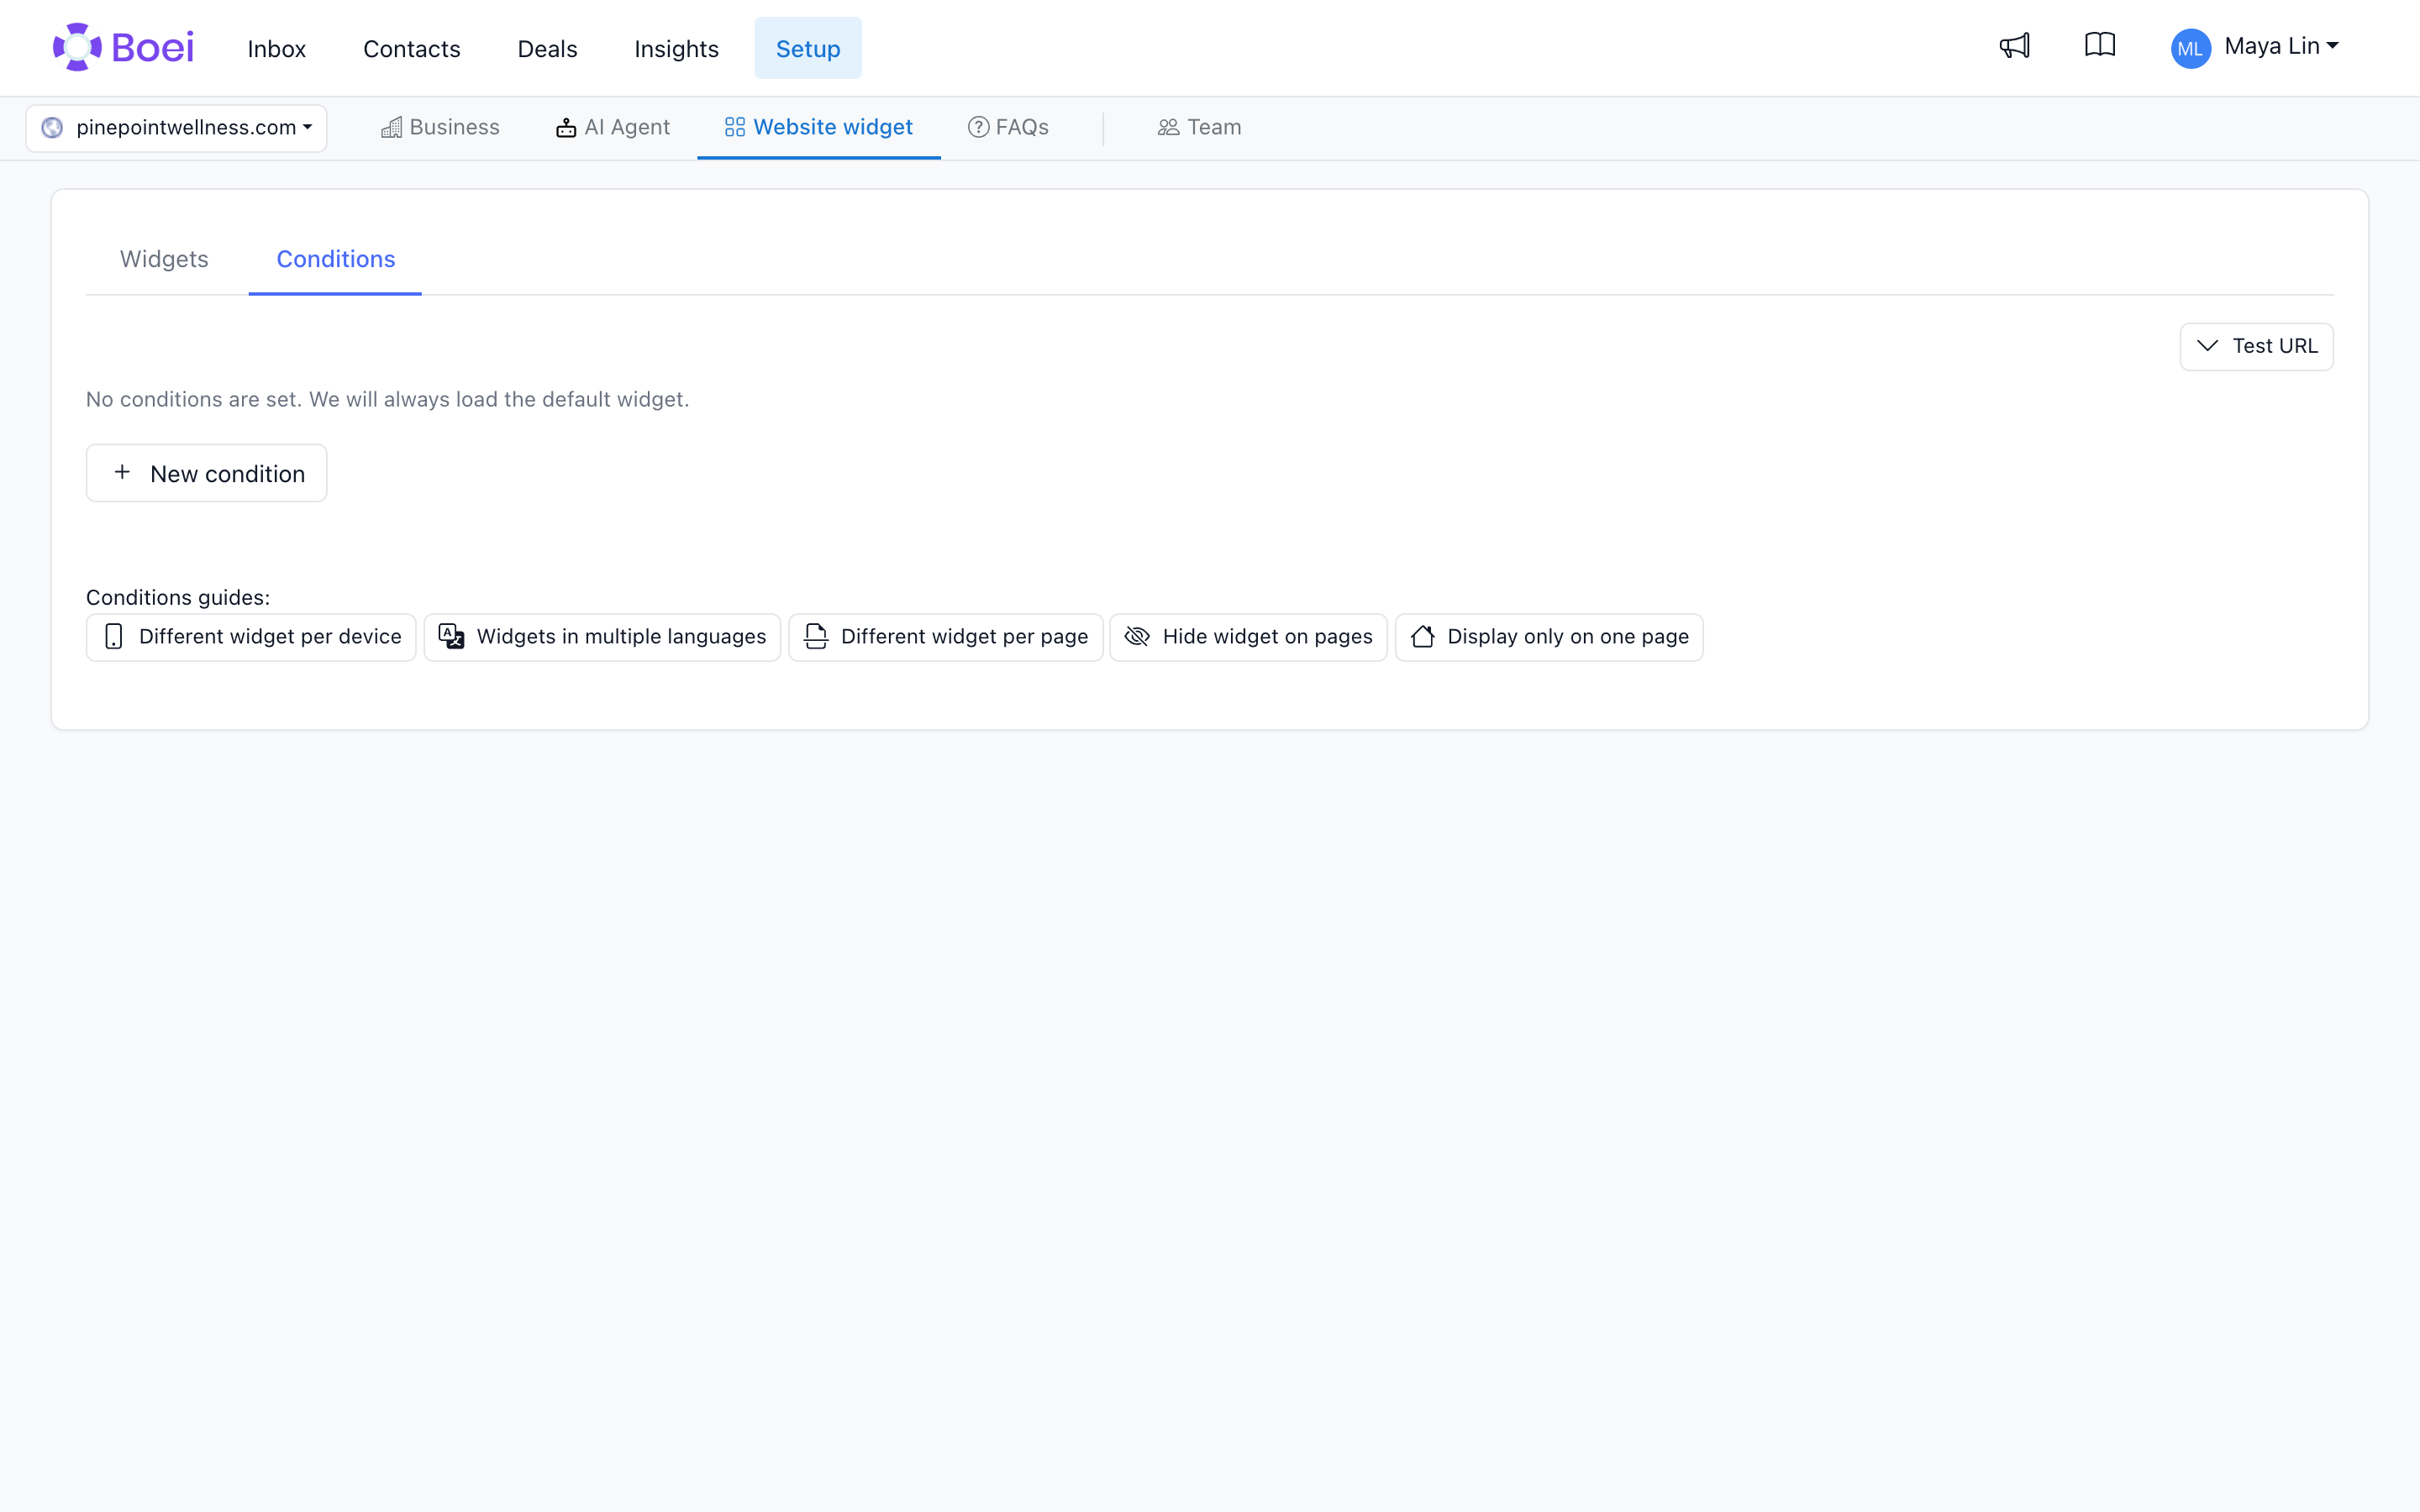Open the documentation book icon

tap(2100, 46)
